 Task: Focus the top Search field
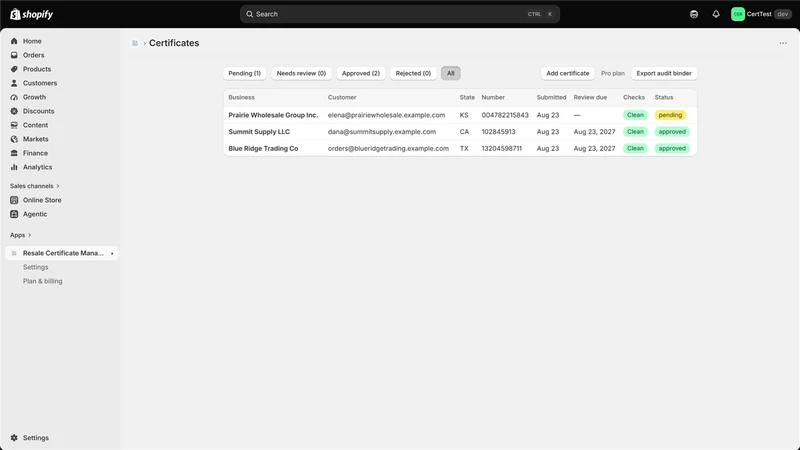399,14
